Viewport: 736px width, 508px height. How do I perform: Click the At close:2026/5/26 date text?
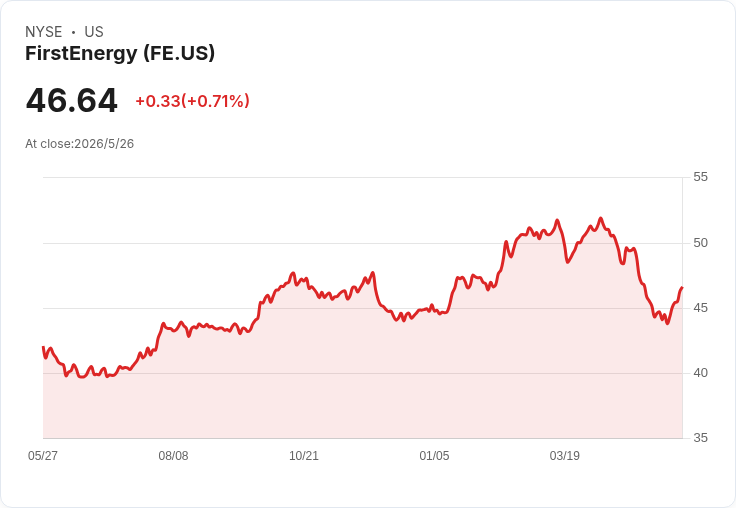79,144
